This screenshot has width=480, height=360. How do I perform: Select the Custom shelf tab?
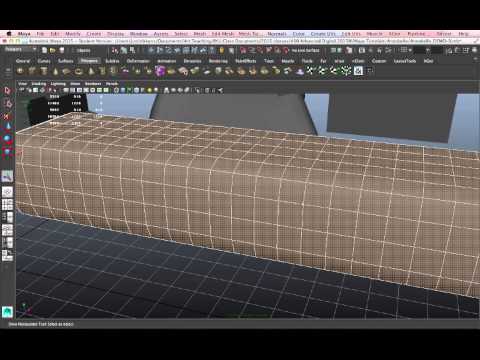point(379,61)
